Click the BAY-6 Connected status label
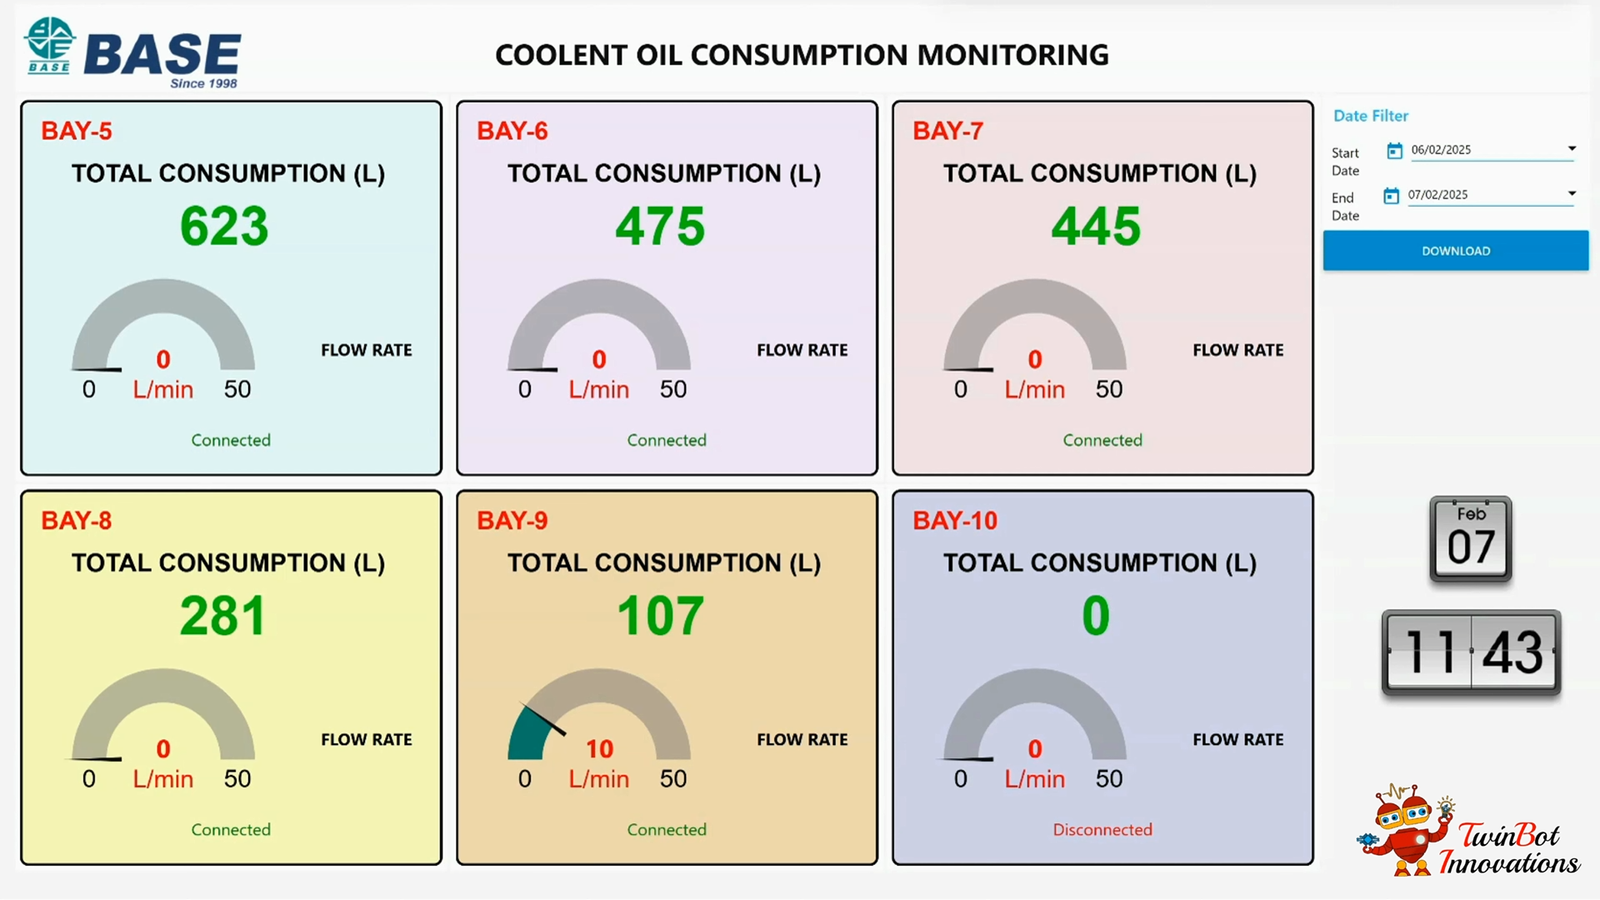The image size is (1600, 900). click(666, 440)
